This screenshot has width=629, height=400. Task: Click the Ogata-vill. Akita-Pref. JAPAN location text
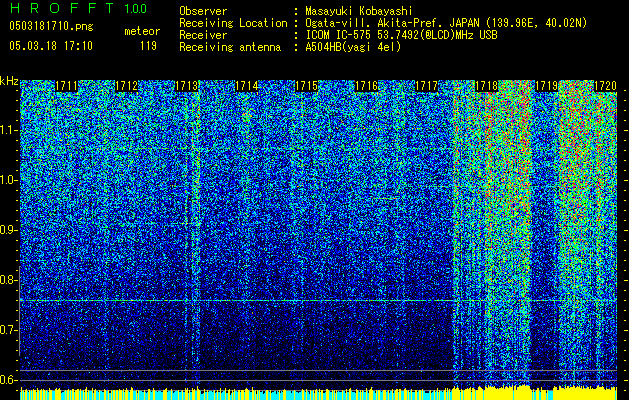coord(446,23)
